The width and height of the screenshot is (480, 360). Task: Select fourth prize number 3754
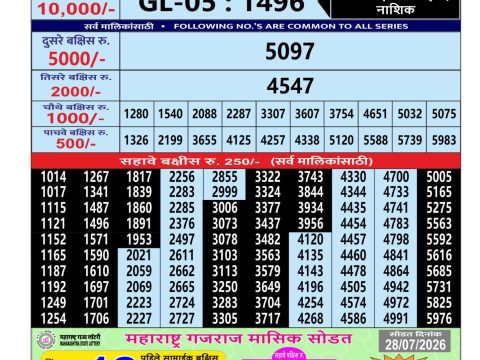point(341,114)
